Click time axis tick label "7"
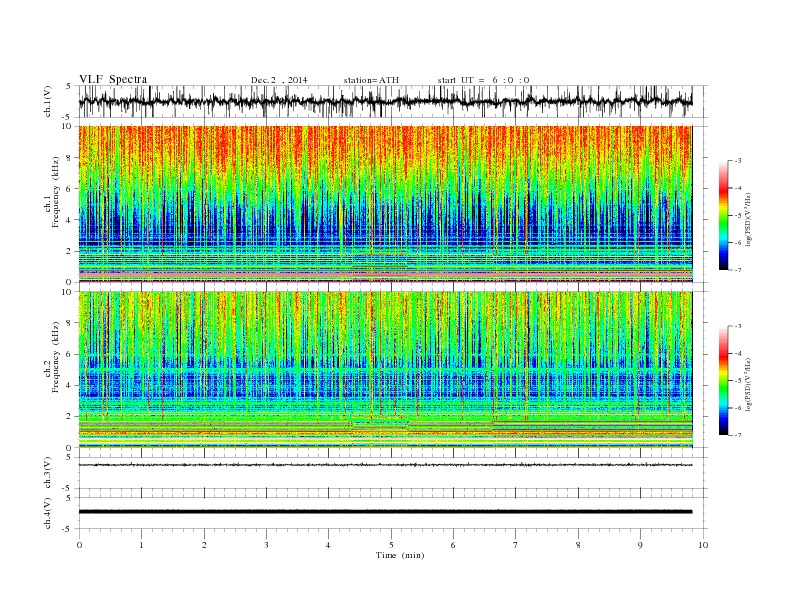The height and width of the screenshot is (612, 792). (x=516, y=545)
